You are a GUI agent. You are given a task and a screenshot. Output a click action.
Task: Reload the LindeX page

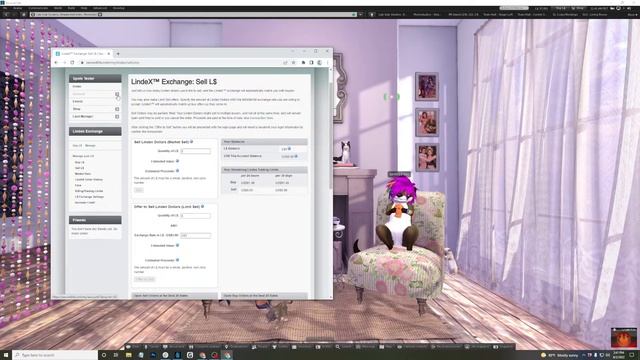tap(72, 62)
